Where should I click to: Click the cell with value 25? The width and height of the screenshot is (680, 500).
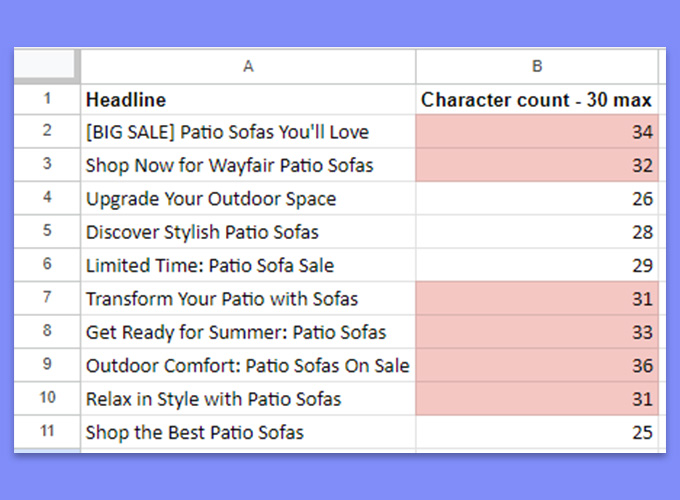tap(537, 432)
